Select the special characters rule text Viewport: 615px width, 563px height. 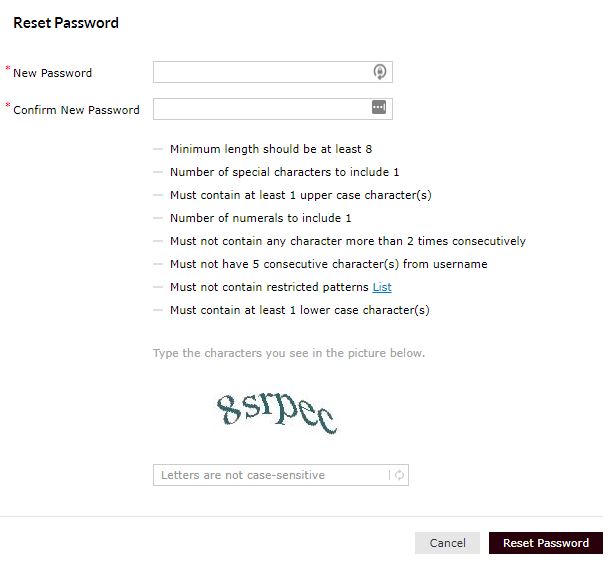[284, 172]
